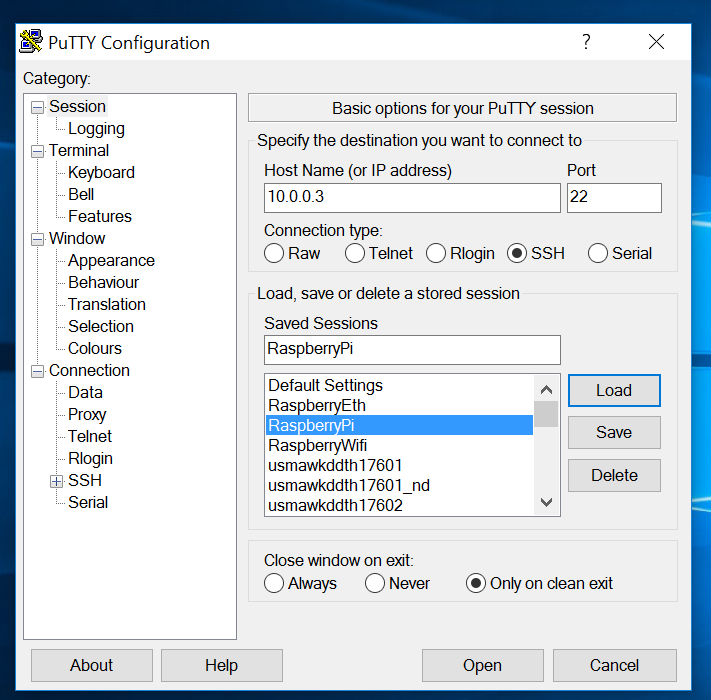Open the Serial category in the tree

click(x=88, y=502)
